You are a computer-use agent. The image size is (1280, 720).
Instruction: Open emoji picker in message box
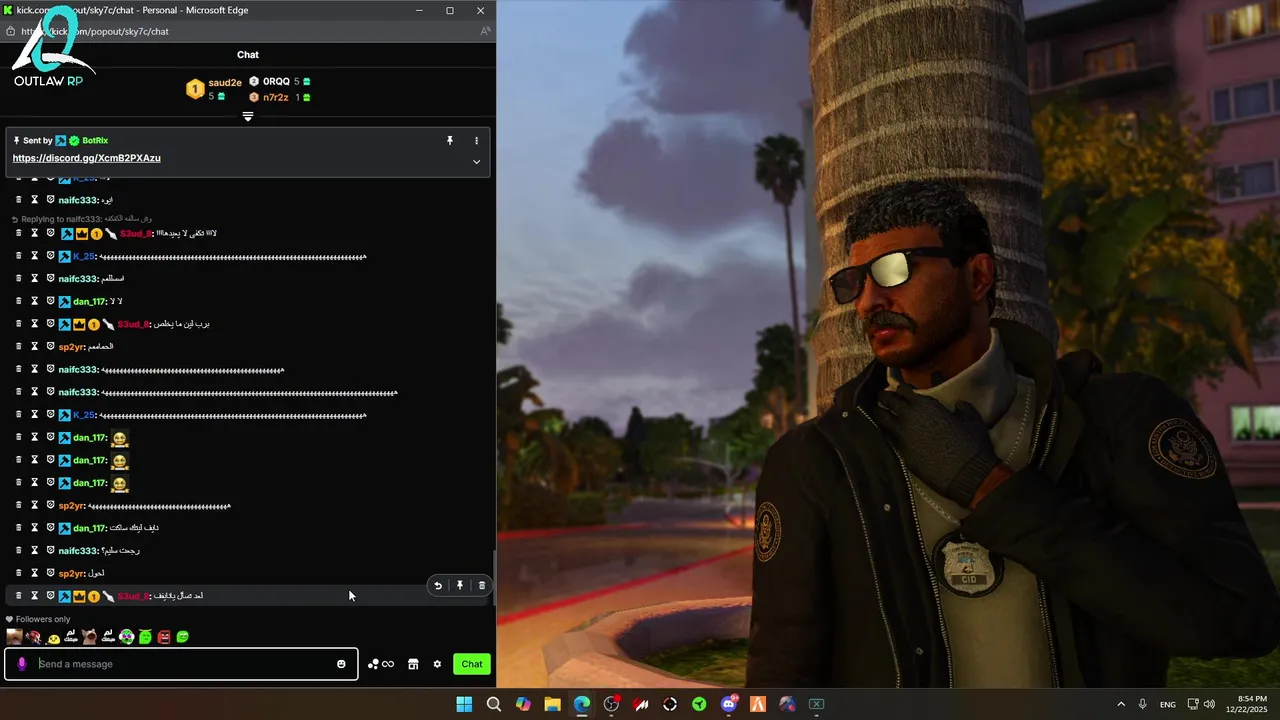click(x=341, y=664)
